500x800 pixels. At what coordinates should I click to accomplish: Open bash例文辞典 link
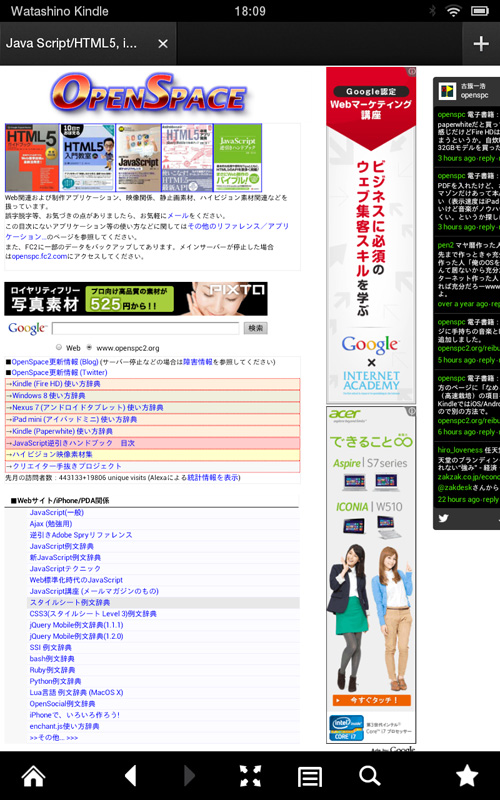52,659
